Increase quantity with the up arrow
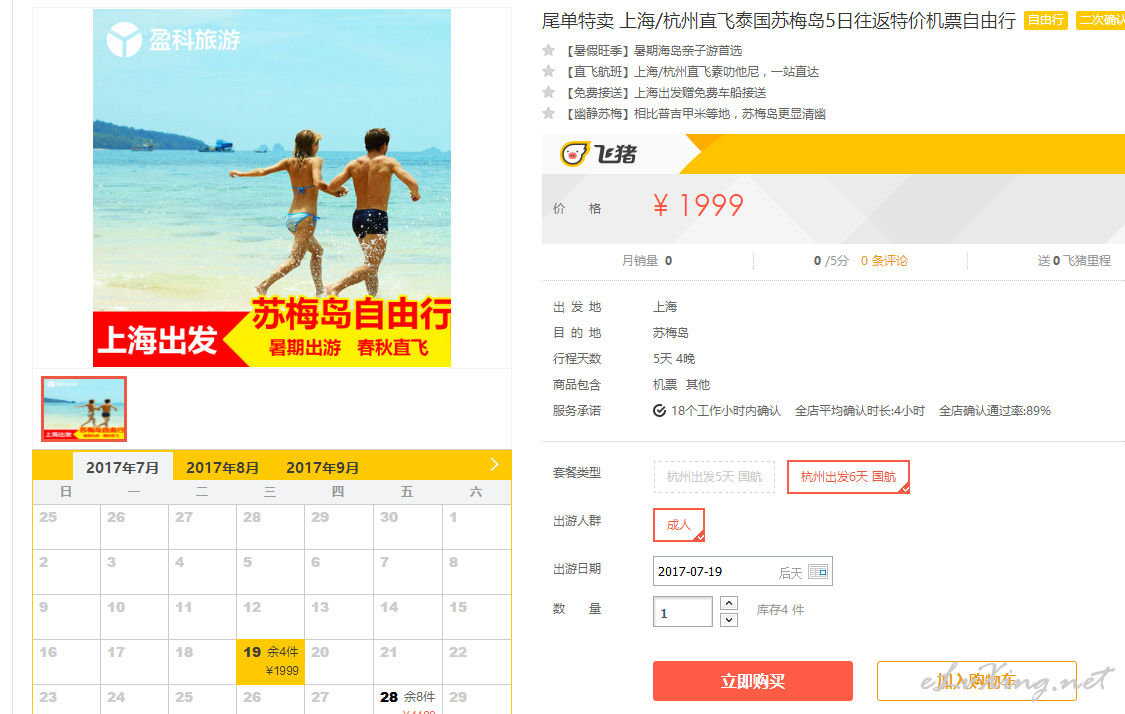The image size is (1125, 714). coord(729,603)
